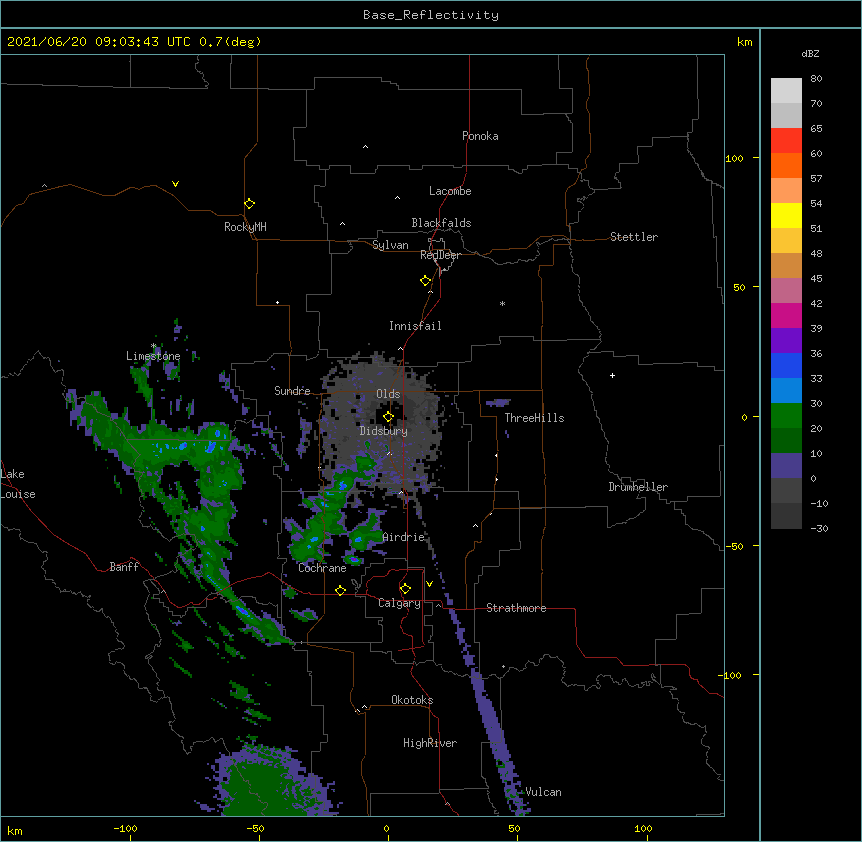
Task: Click the Didsbury town label
Action: click(x=384, y=431)
